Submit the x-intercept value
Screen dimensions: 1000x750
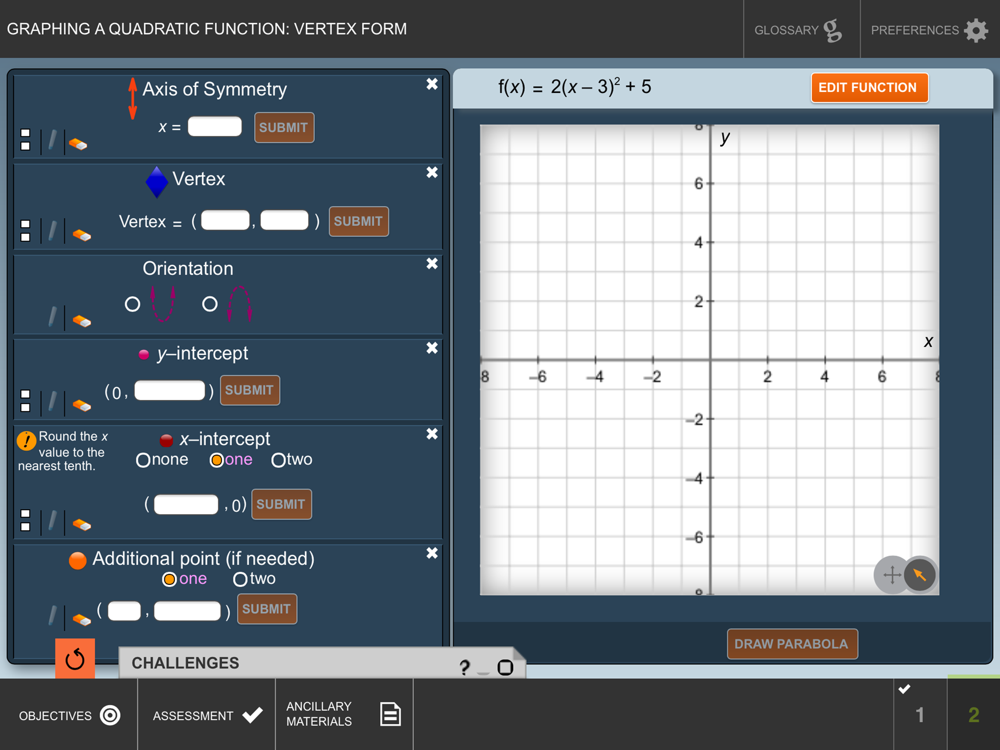(x=281, y=504)
